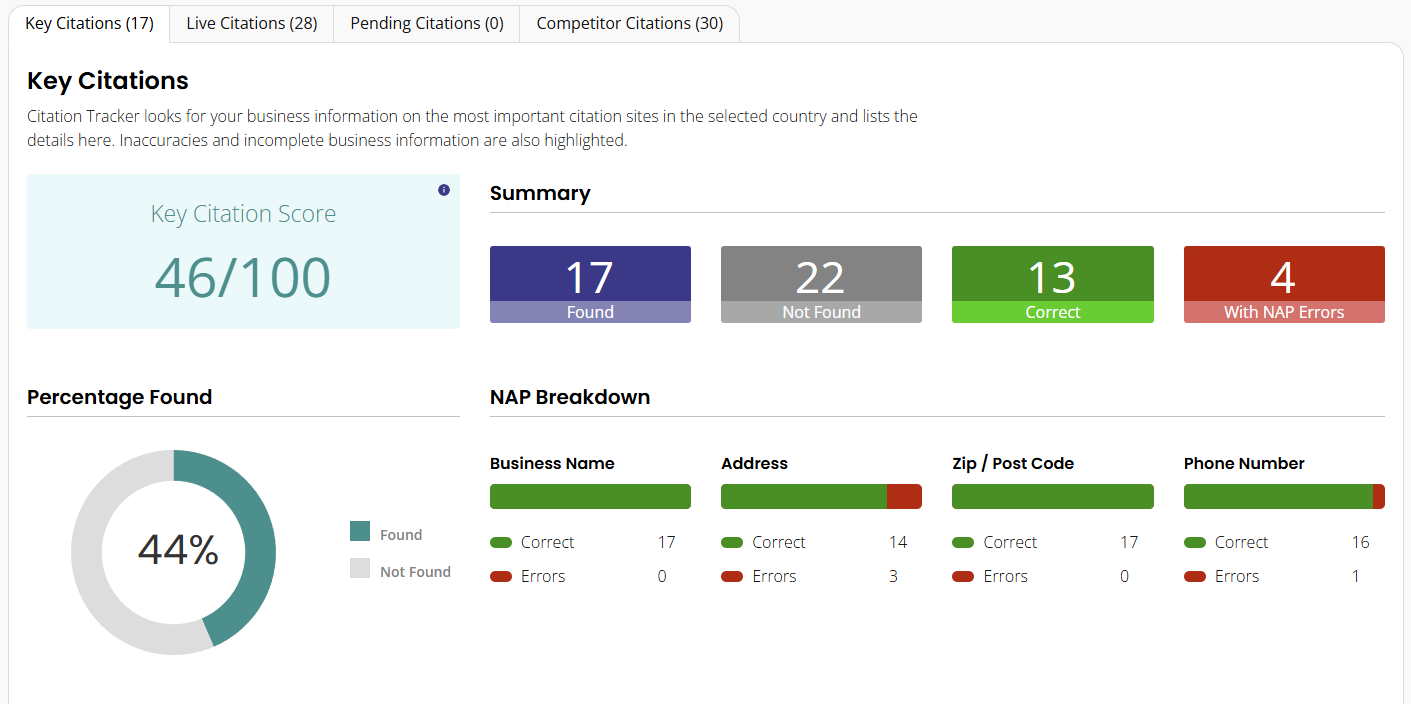Click the Correct indicator under Phone Number
1411x704 pixels.
(1194, 541)
